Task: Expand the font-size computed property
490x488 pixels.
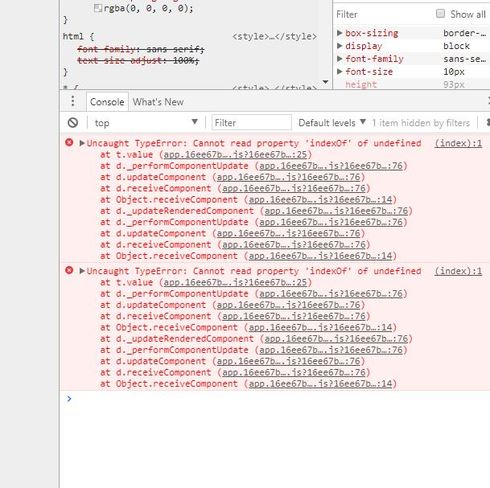Action: [340, 71]
